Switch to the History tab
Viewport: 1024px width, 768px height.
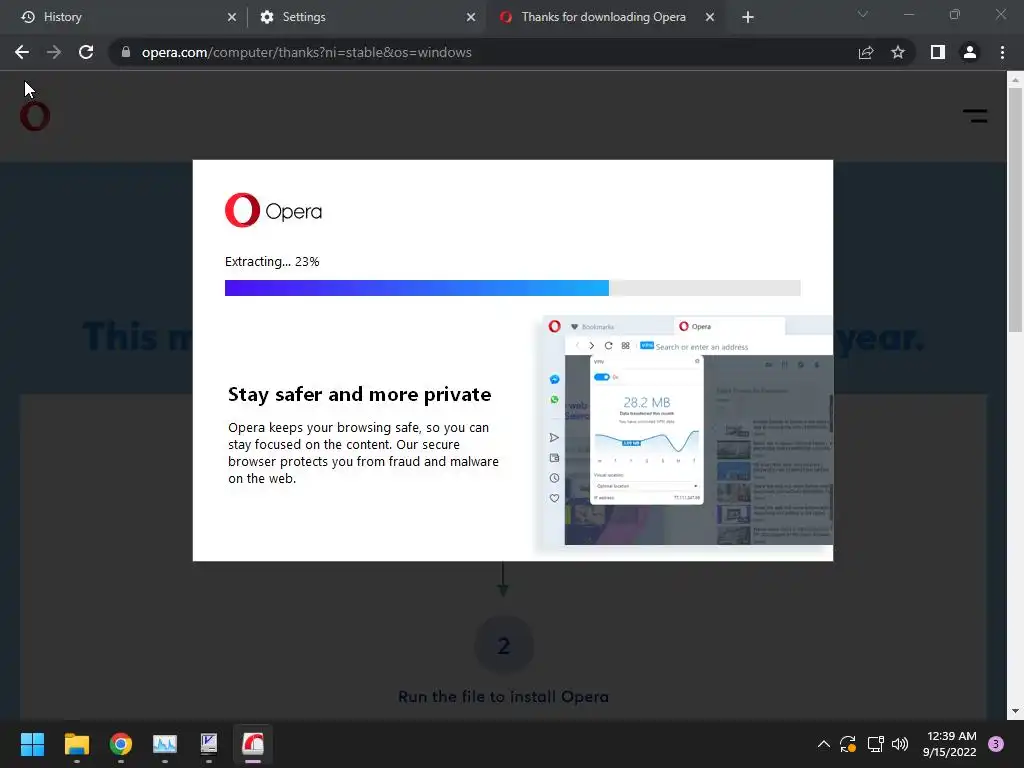pyautogui.click(x=123, y=17)
